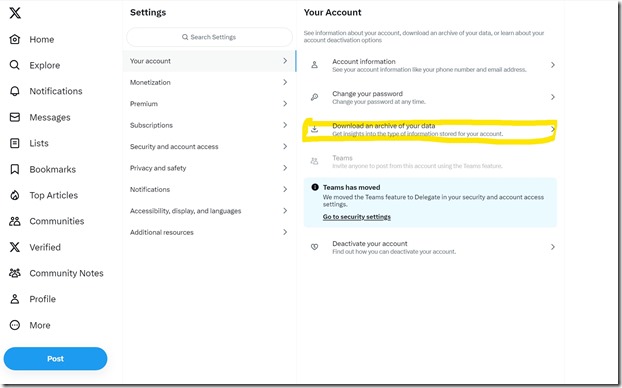Screen dimensions: 622x388
Task: Open More label in sidebar
Action: coord(40,325)
